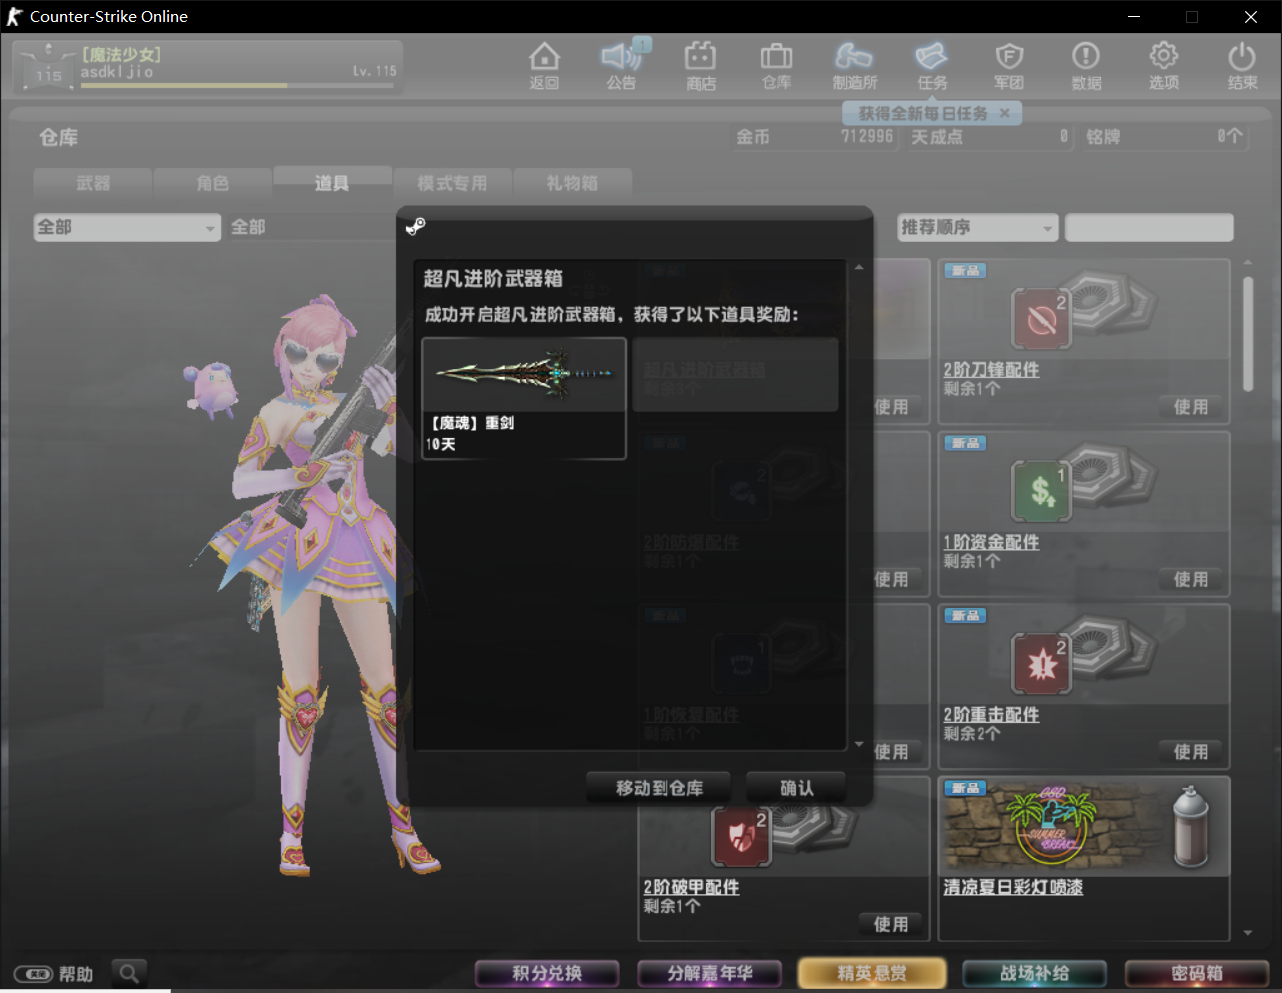The image size is (1282, 993).
Task: Open the 战场补给 button
Action: pyautogui.click(x=1035, y=973)
